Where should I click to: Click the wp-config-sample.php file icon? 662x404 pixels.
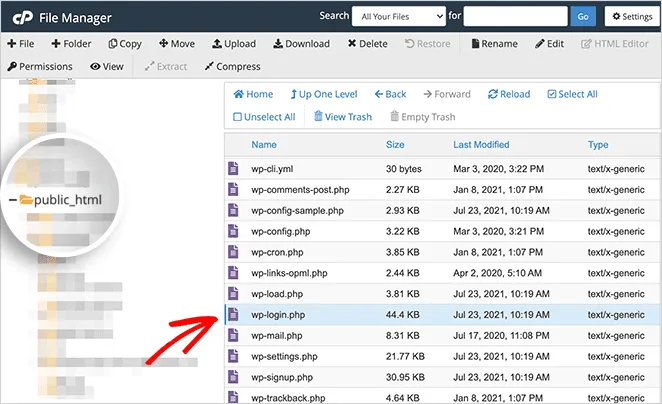click(x=233, y=210)
